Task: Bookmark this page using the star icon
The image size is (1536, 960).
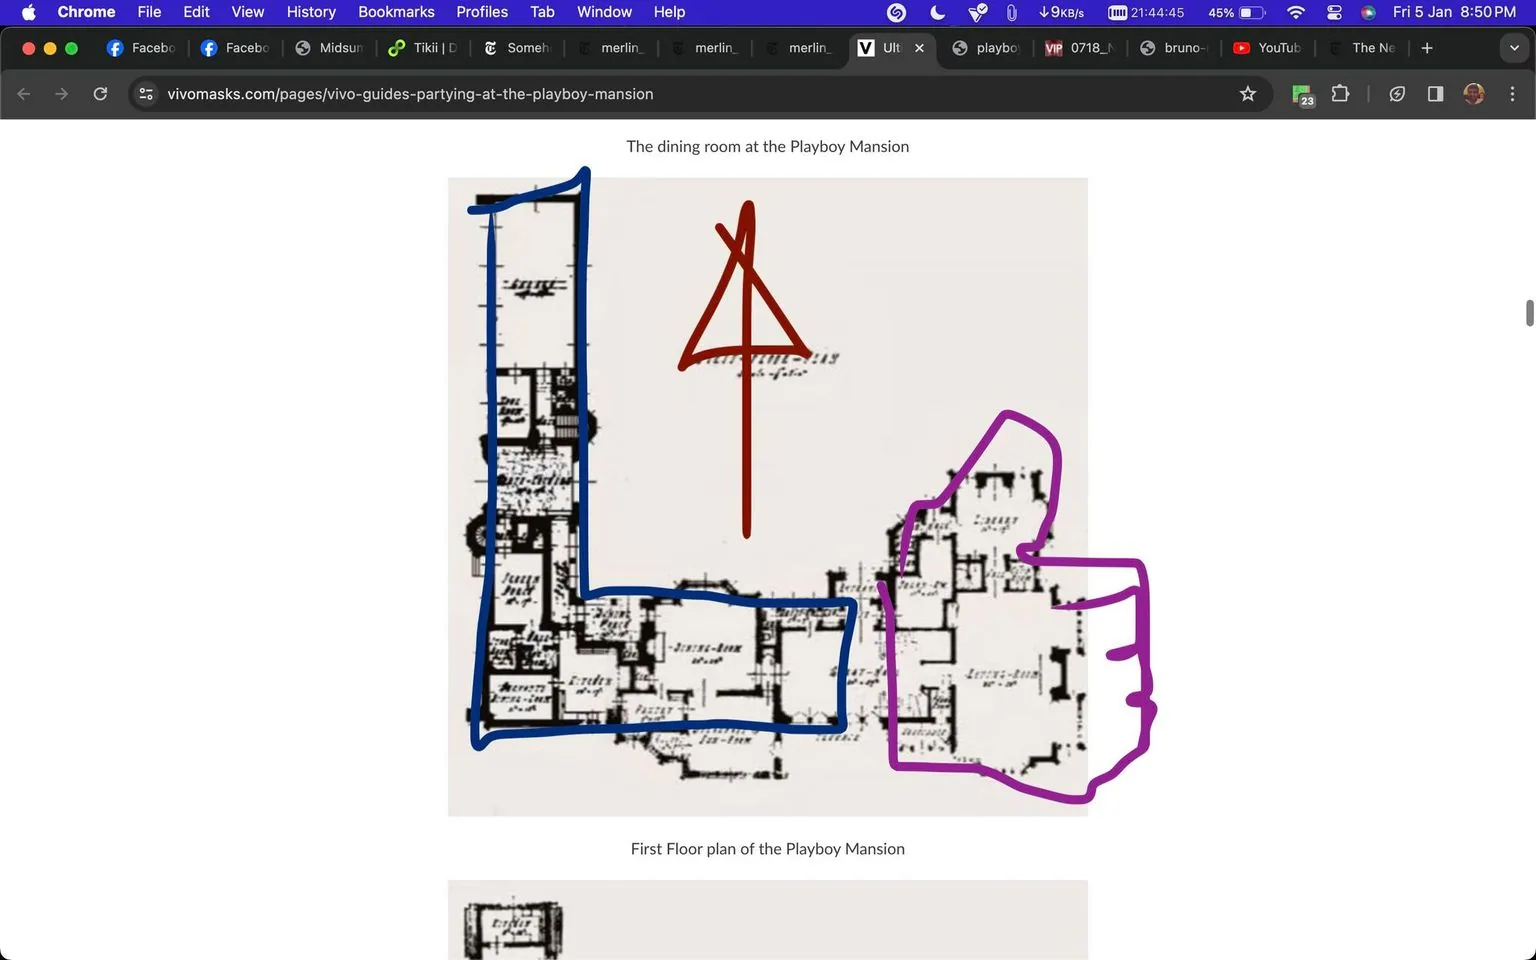Action: [1248, 93]
